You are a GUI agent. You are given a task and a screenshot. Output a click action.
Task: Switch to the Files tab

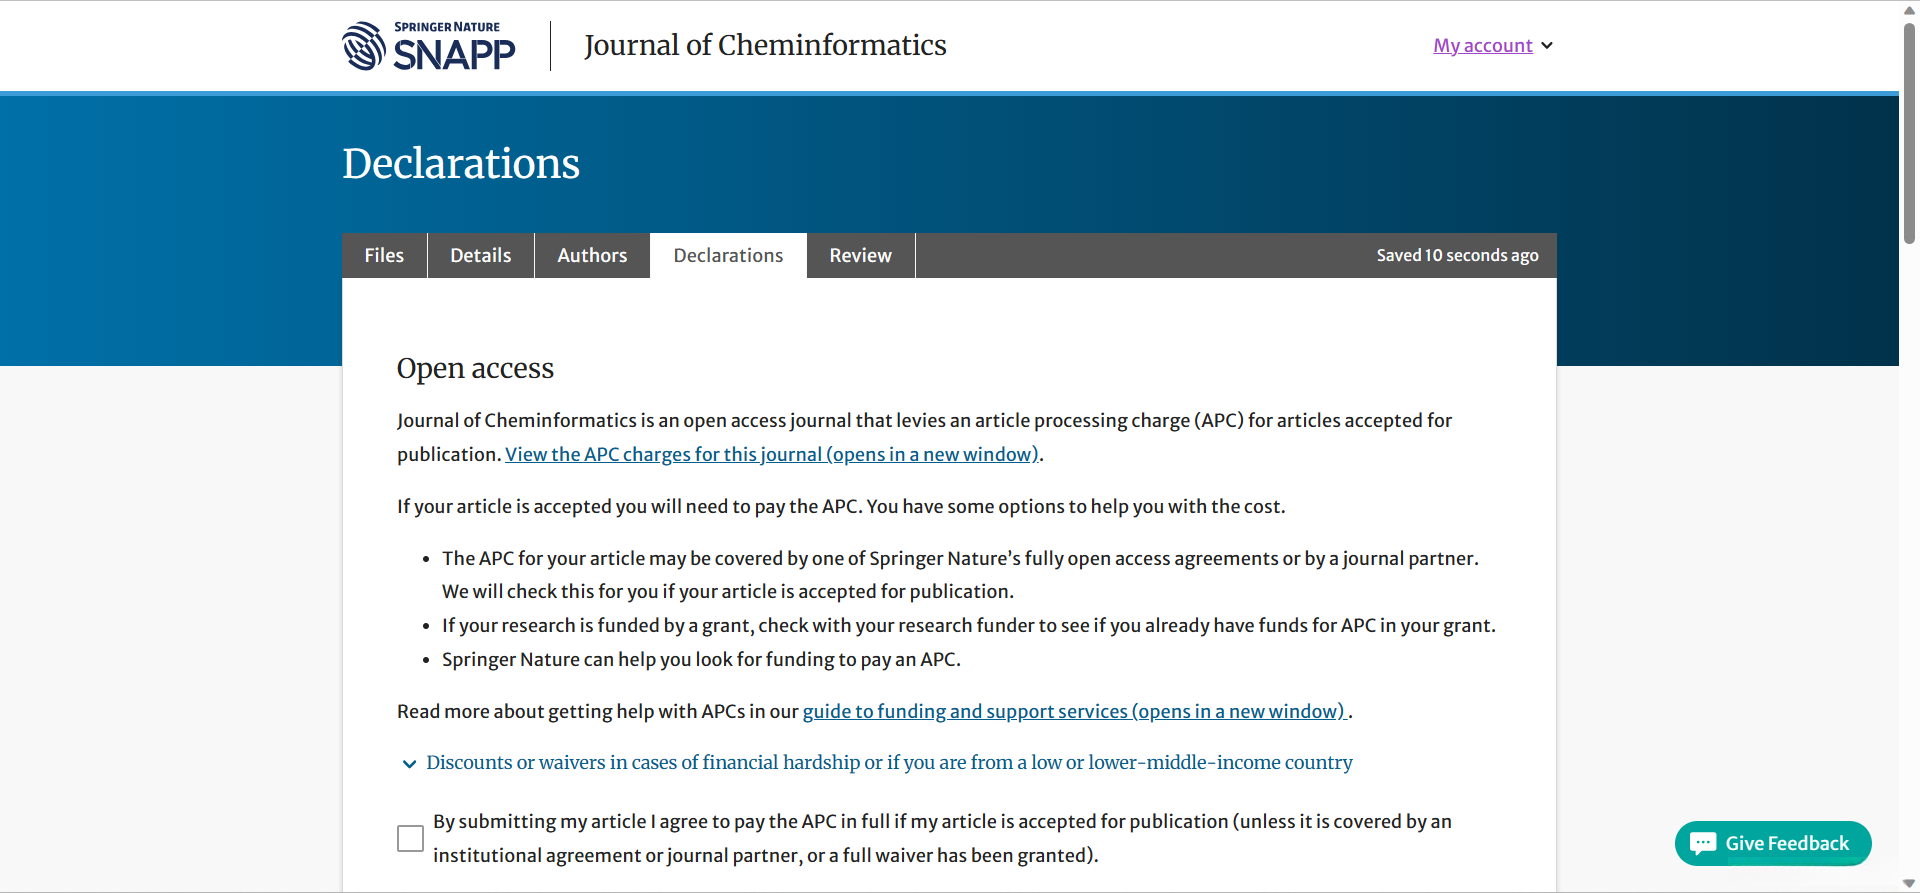384,256
